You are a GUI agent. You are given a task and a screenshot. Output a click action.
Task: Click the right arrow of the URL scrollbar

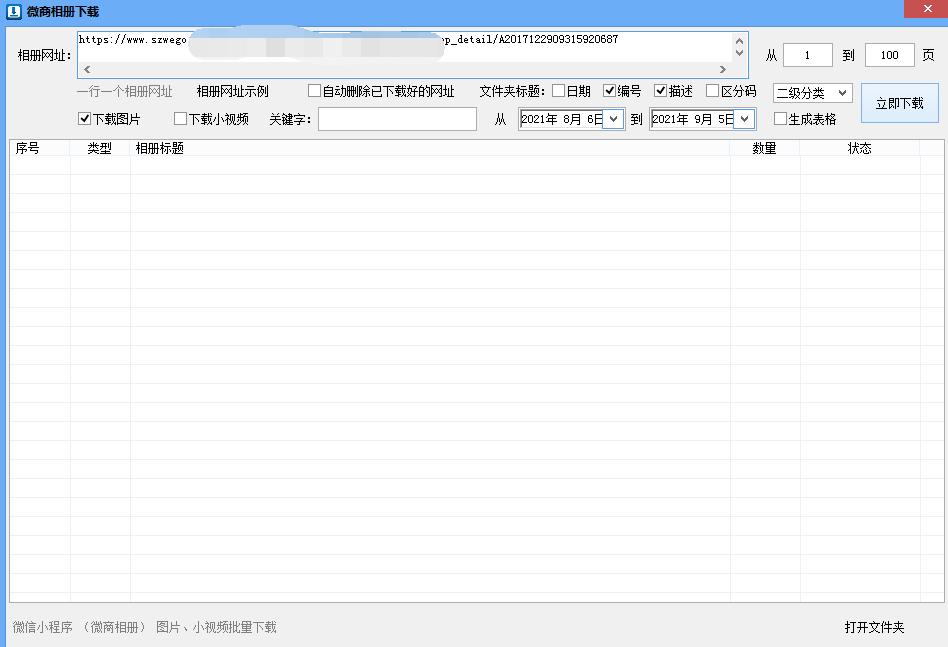(x=723, y=69)
